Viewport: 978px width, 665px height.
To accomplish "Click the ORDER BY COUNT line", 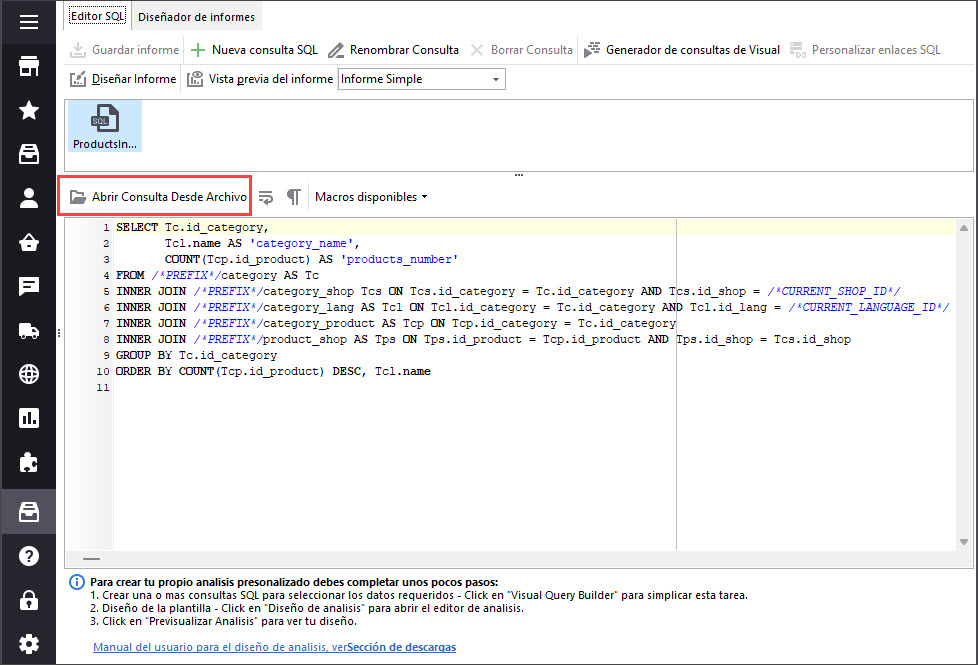I will [x=273, y=372].
